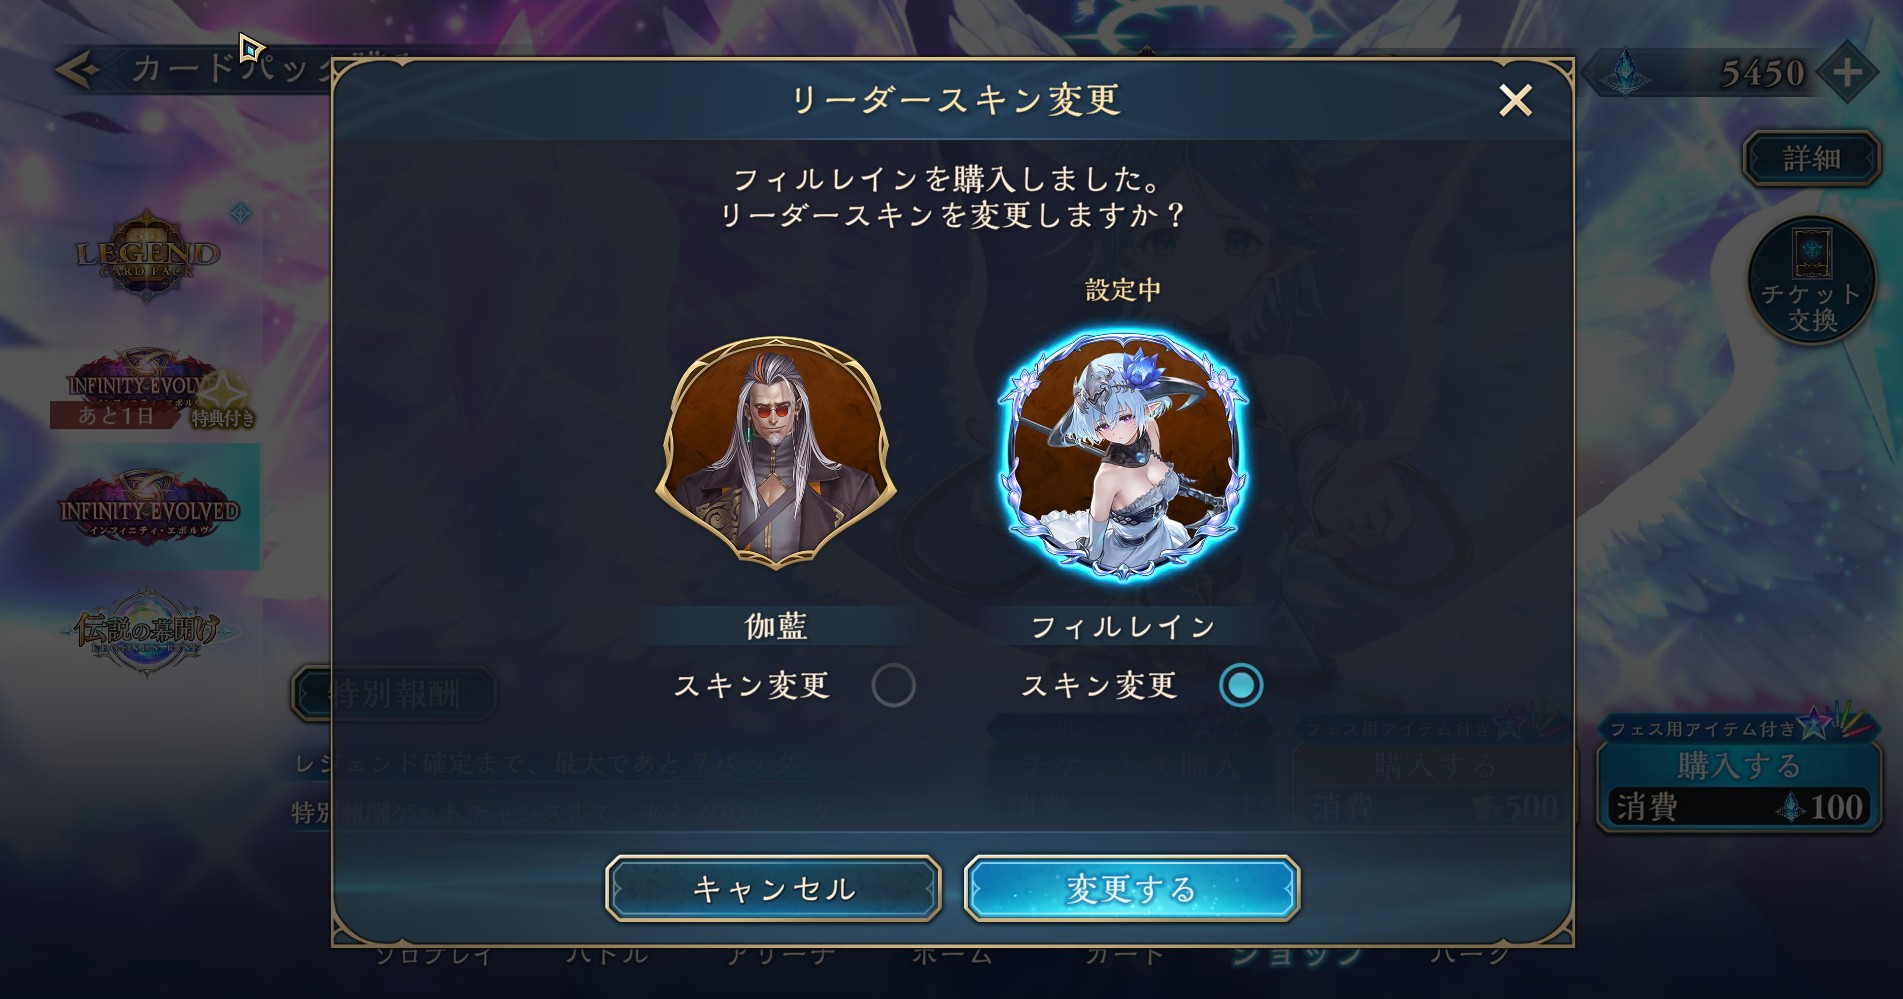Screen dimensions: 1903x999
Task: Add crystals with the plus icon
Action: (x=1847, y=72)
